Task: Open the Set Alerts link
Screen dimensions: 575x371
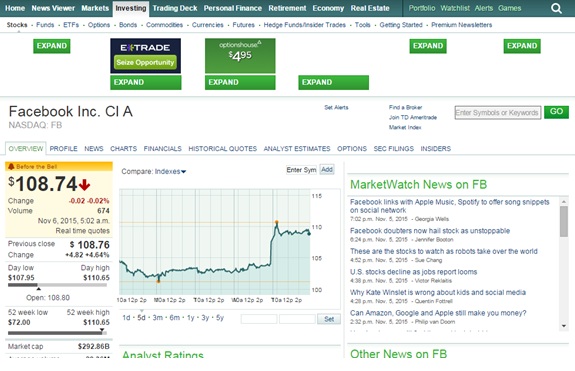Action: pos(336,107)
